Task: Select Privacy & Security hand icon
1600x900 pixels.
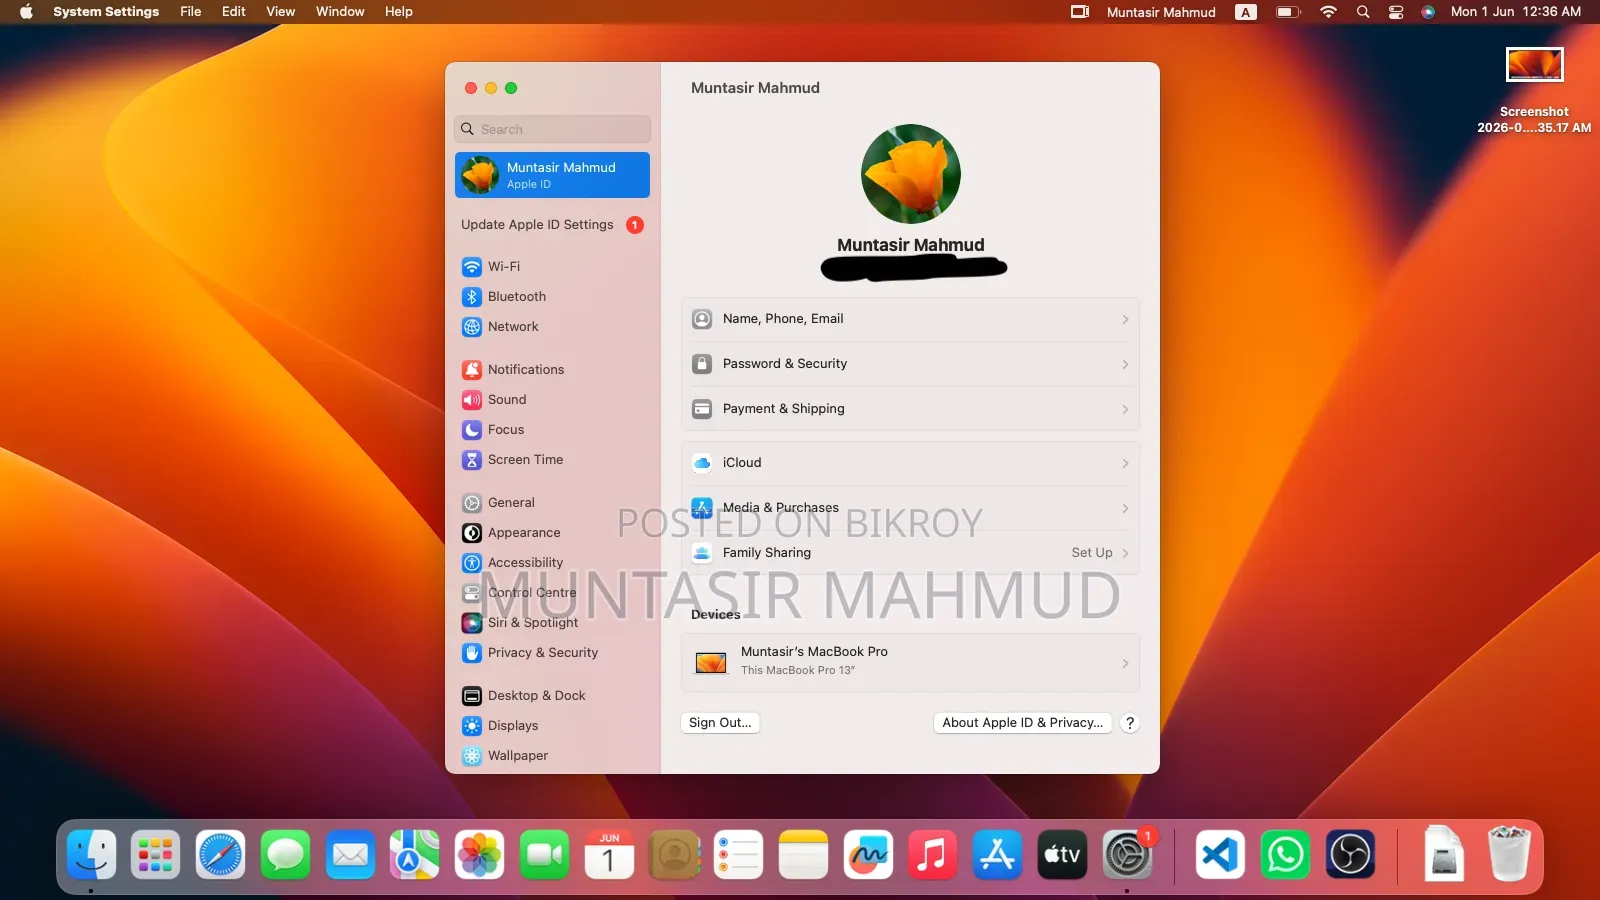Action: [x=472, y=653]
